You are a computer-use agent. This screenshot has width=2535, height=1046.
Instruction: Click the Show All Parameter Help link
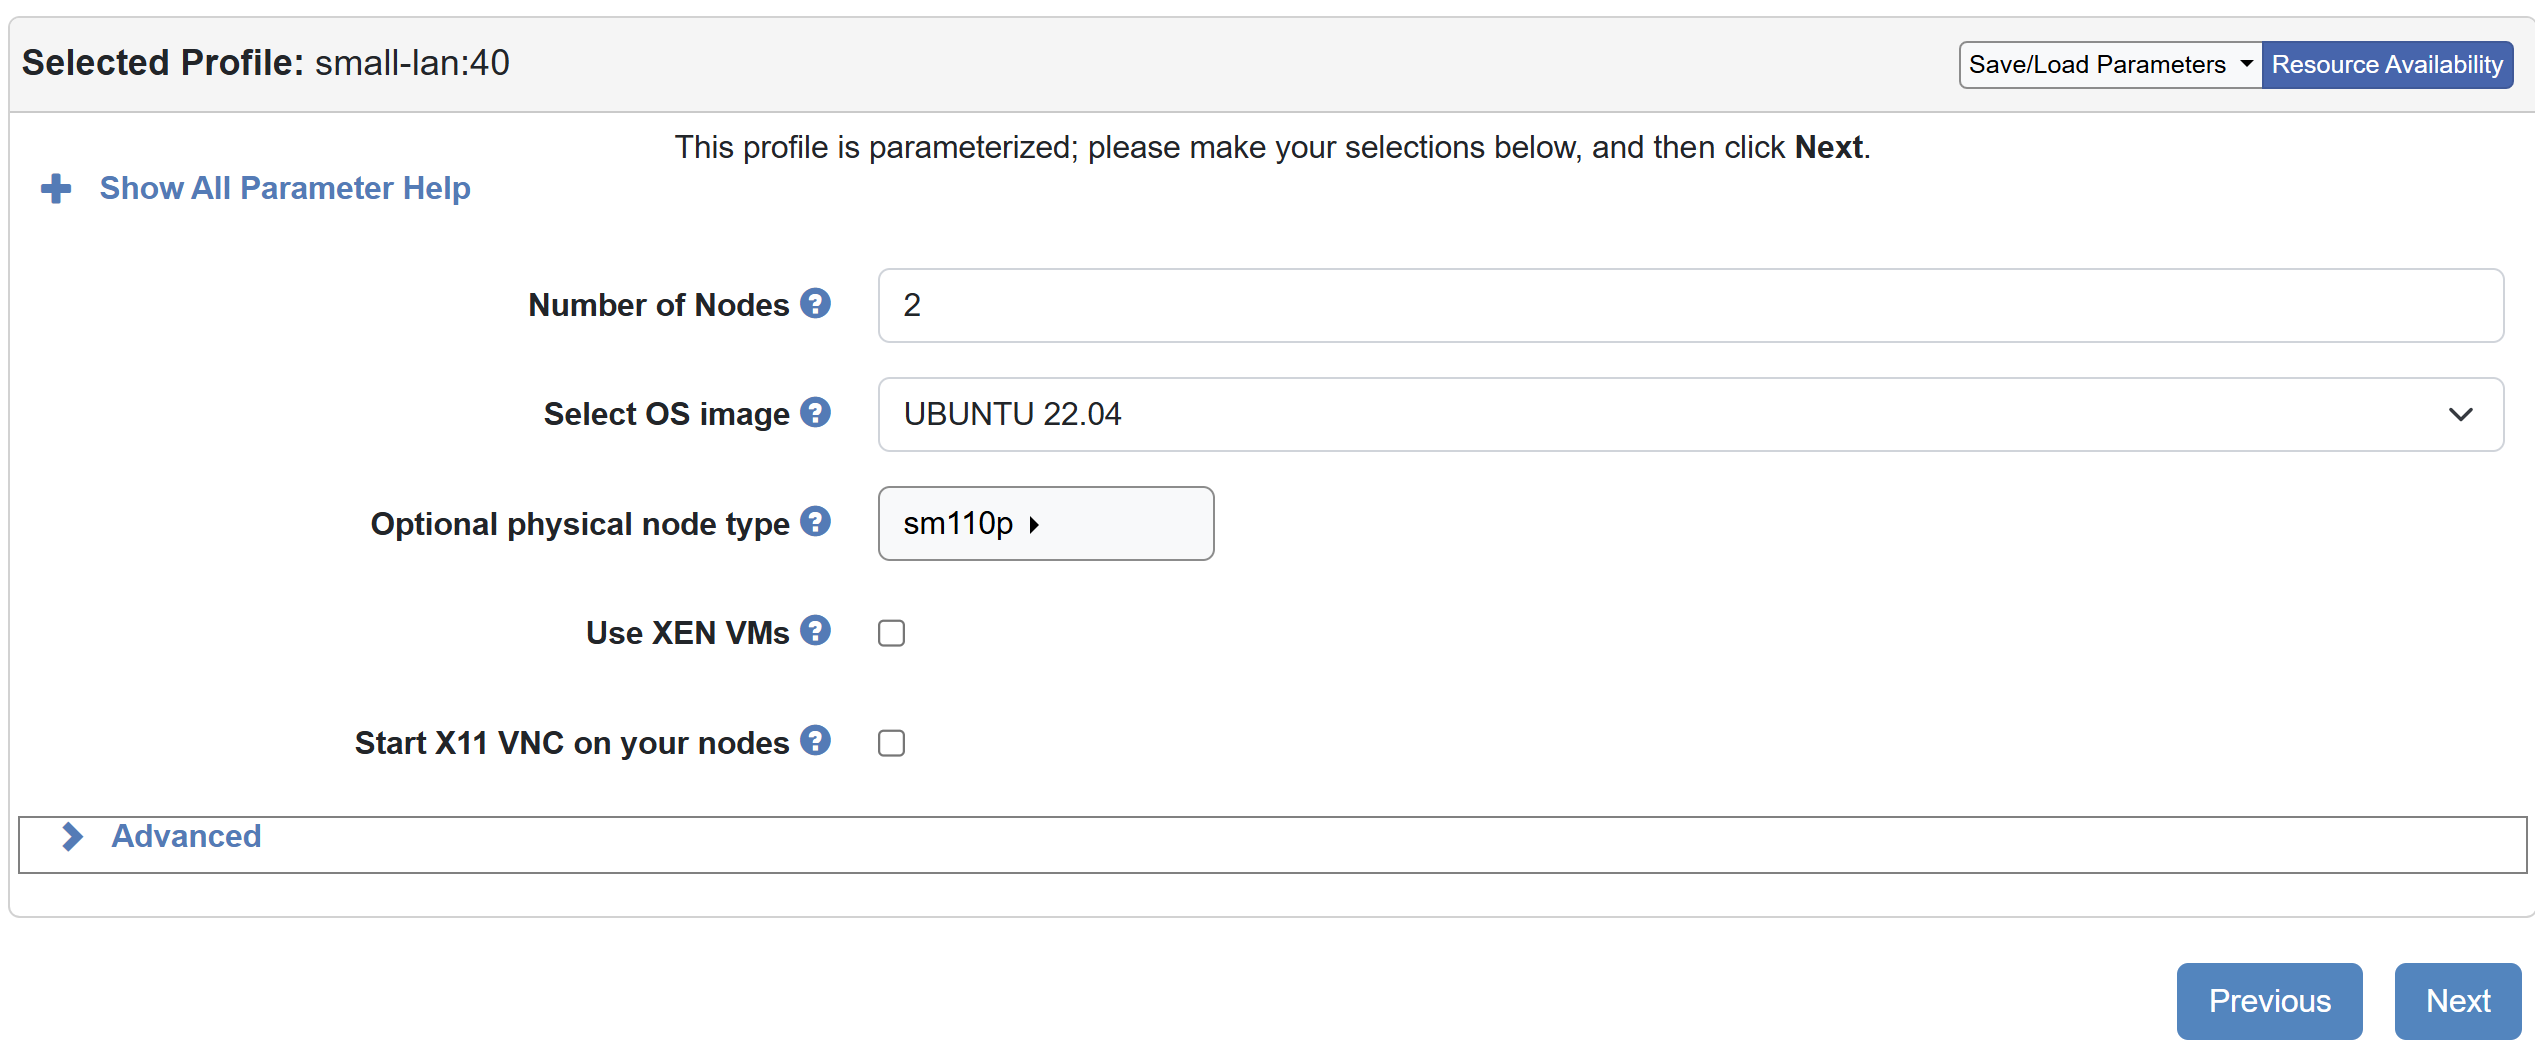285,188
